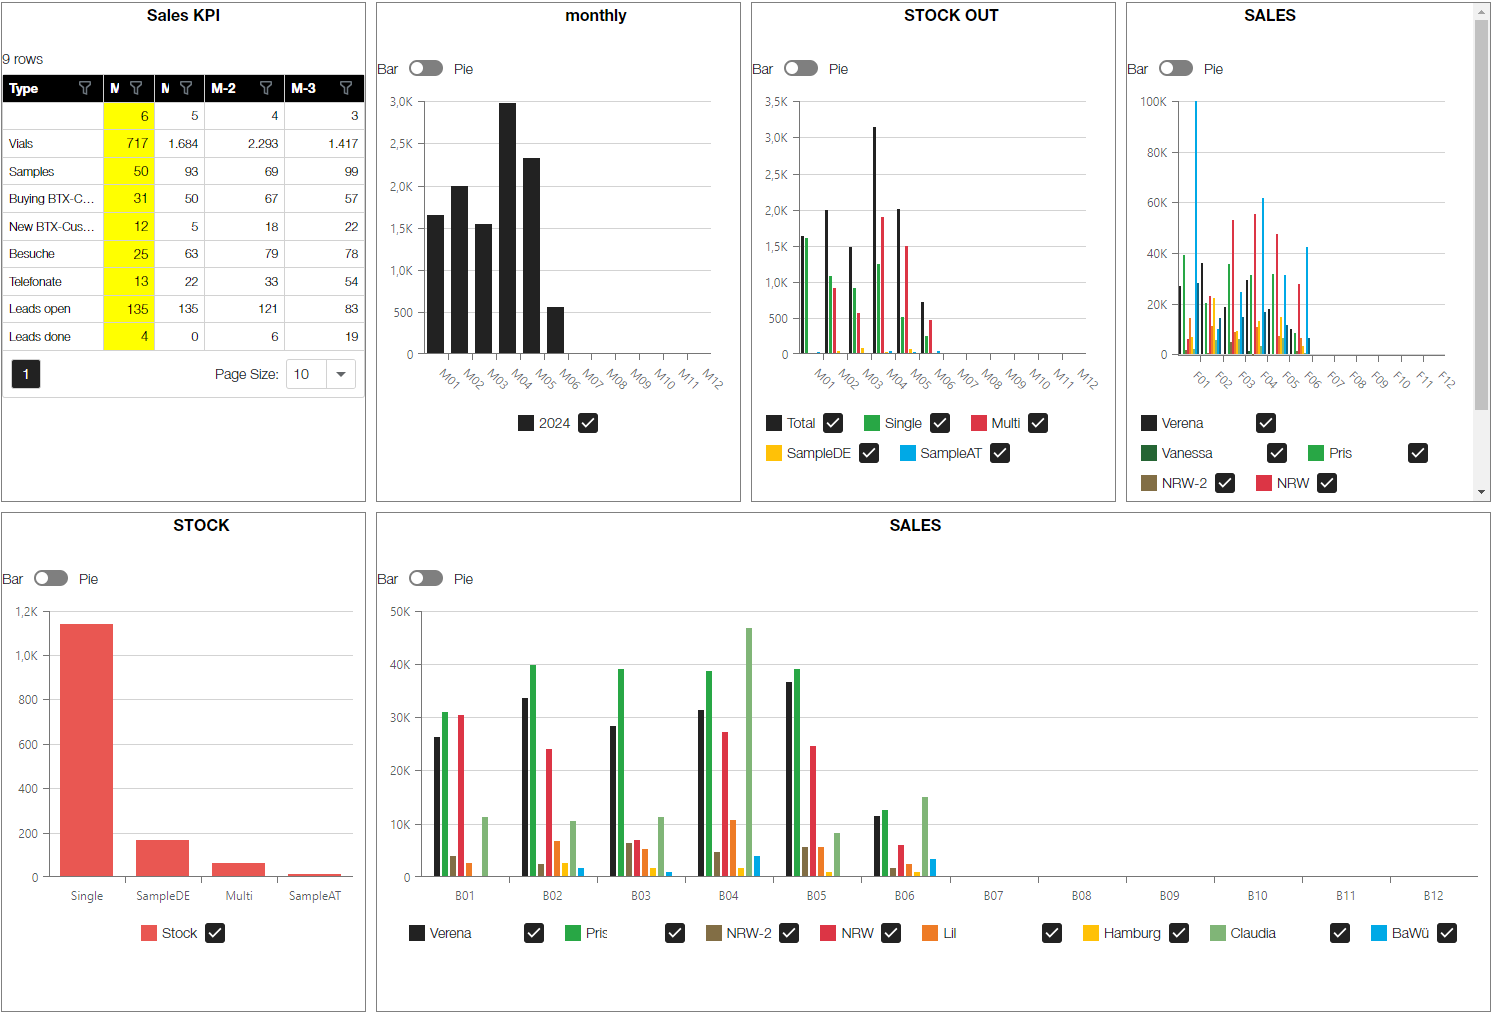1493x1013 pixels.
Task: Click the SampleDE bar in STOCK chart
Action: (162, 858)
